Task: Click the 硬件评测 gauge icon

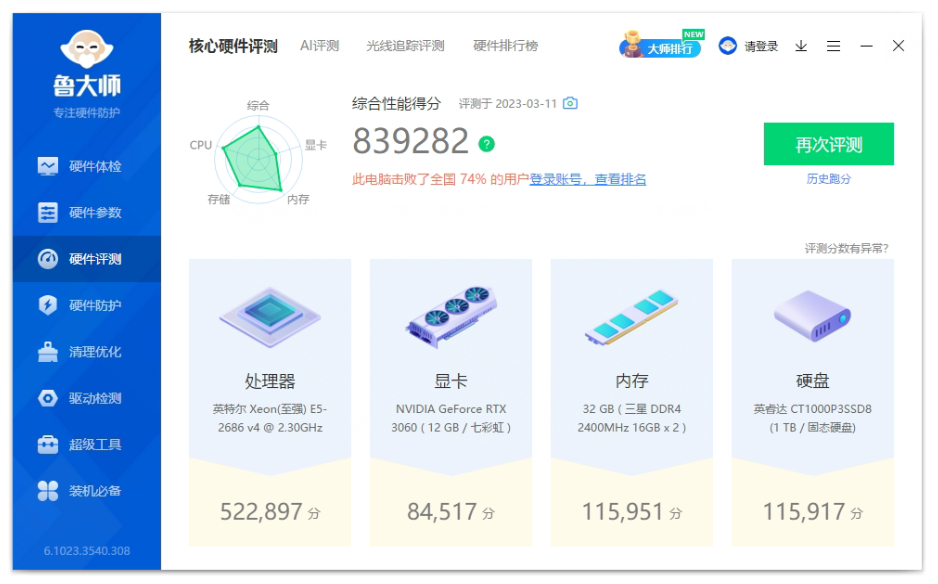Action: (x=48, y=259)
